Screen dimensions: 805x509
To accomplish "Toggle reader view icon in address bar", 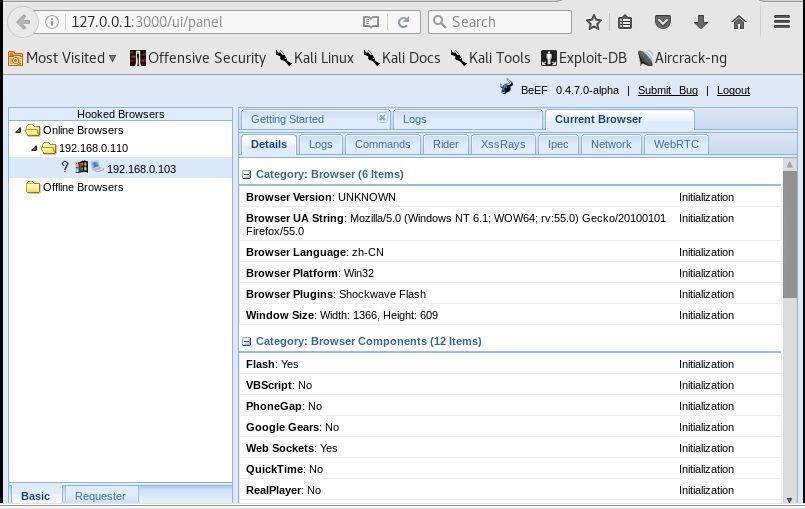I will 371,22.
